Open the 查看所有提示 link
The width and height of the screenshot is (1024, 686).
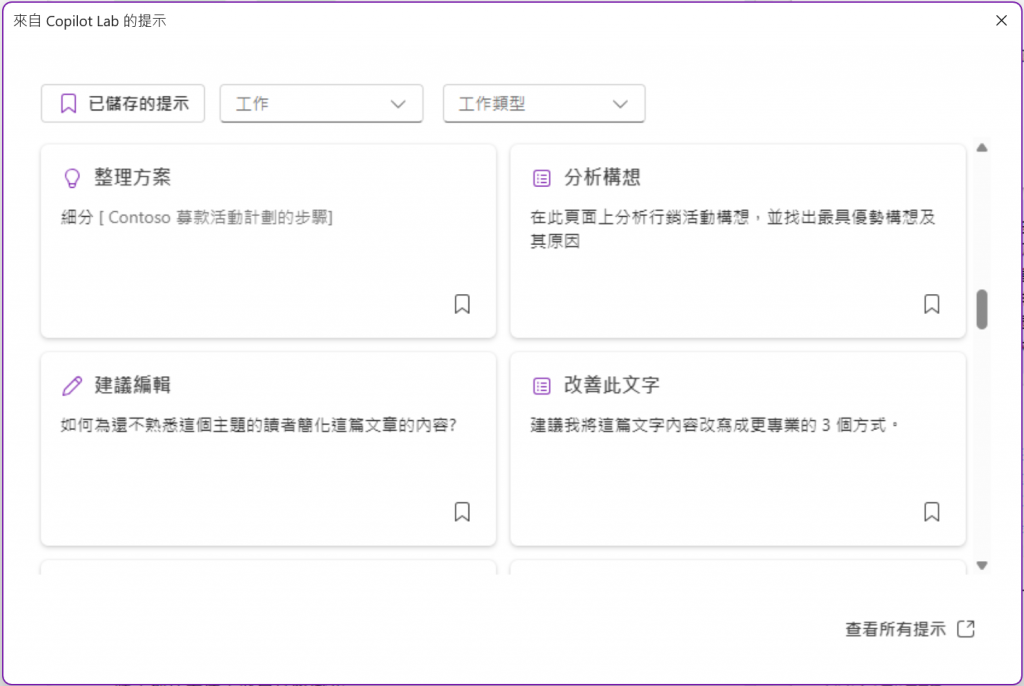910,629
